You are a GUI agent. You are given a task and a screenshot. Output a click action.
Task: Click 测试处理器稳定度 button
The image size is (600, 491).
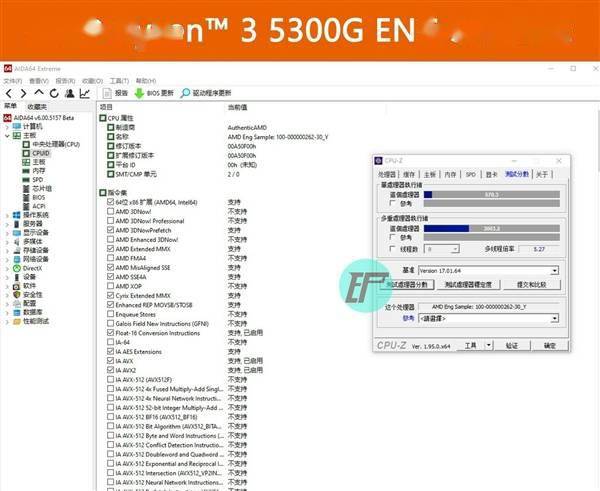(x=468, y=285)
